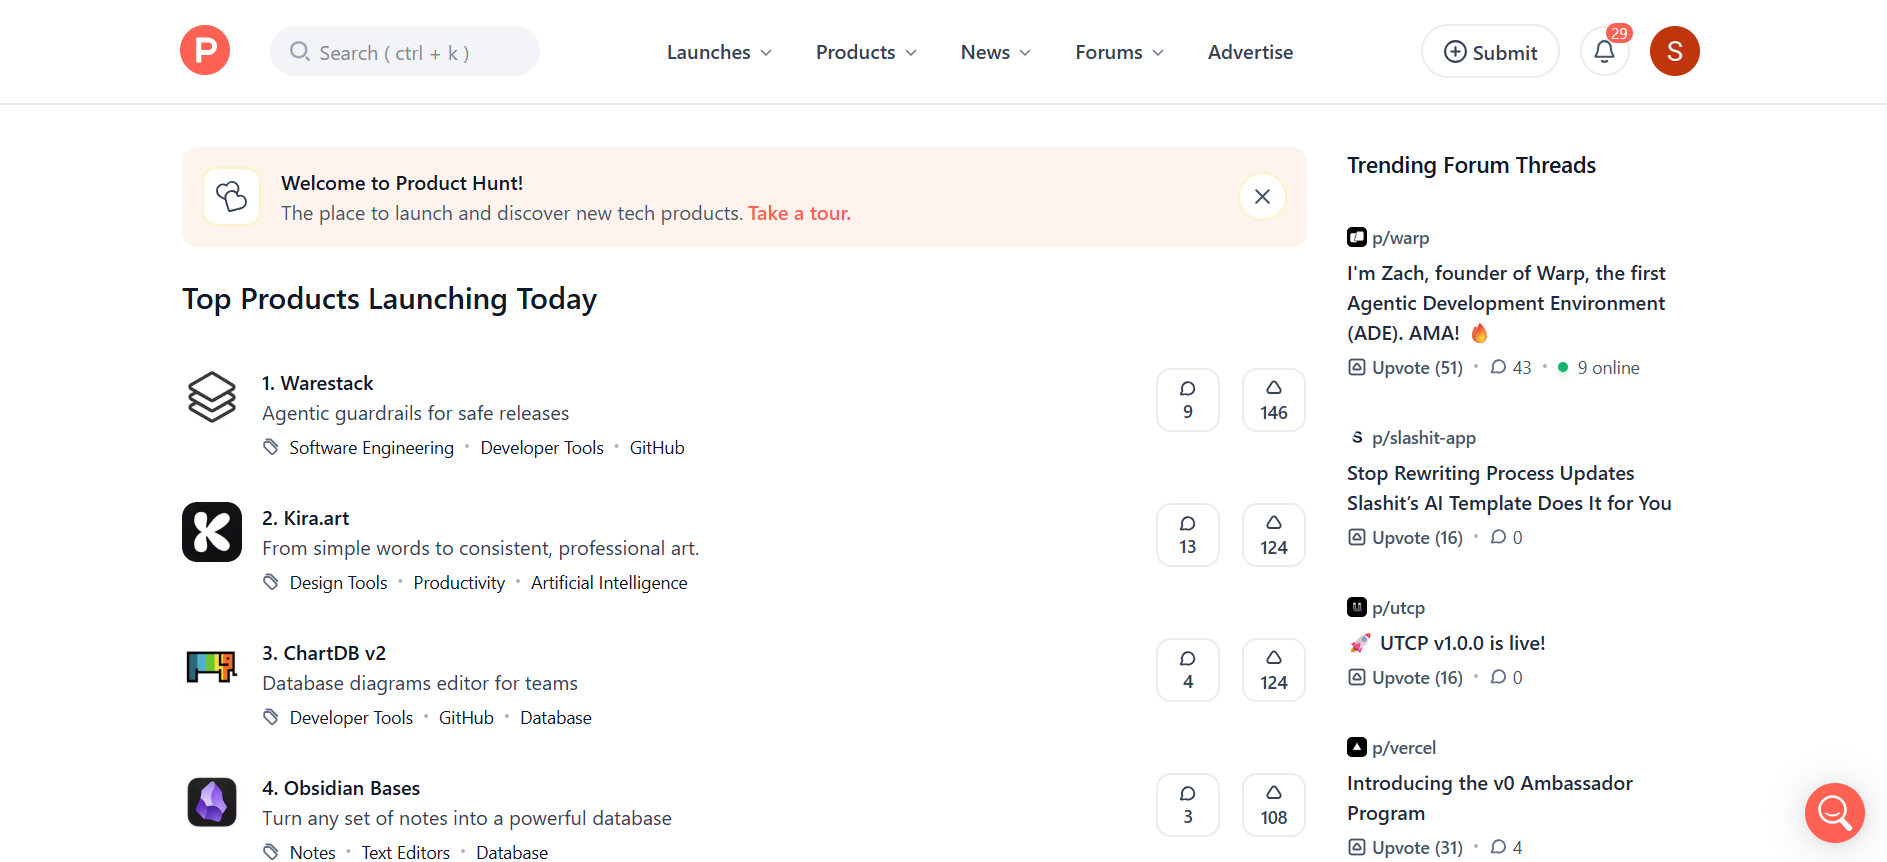Select the Productivity tag
Image resolution: width=1887 pixels, height=862 pixels.
point(459,583)
